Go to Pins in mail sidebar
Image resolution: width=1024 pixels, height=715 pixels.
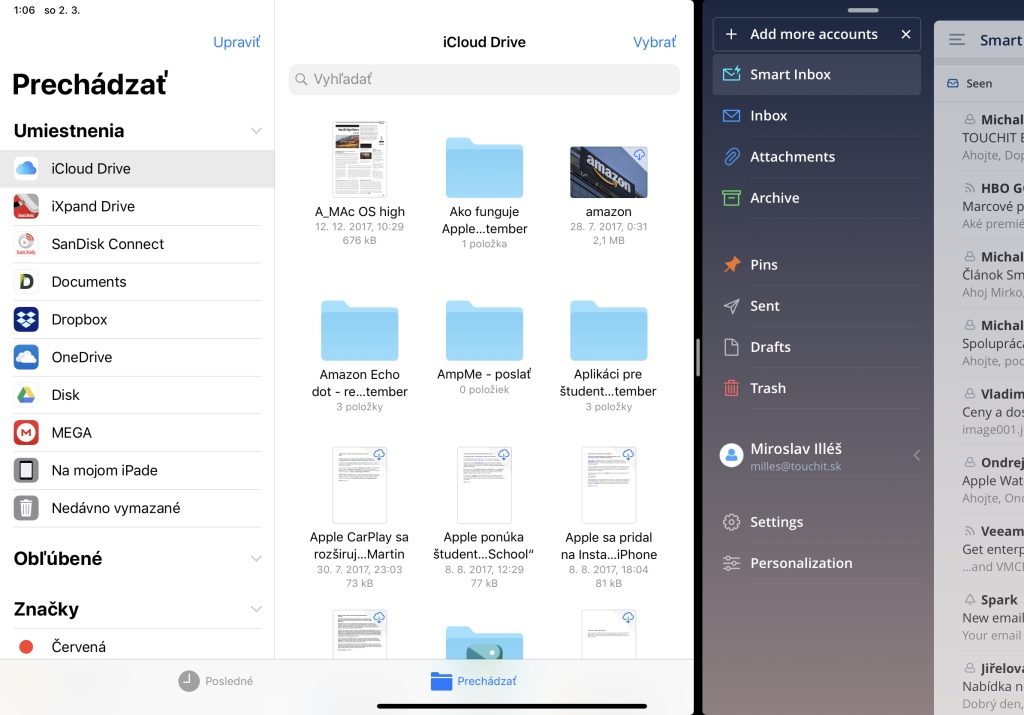(763, 265)
